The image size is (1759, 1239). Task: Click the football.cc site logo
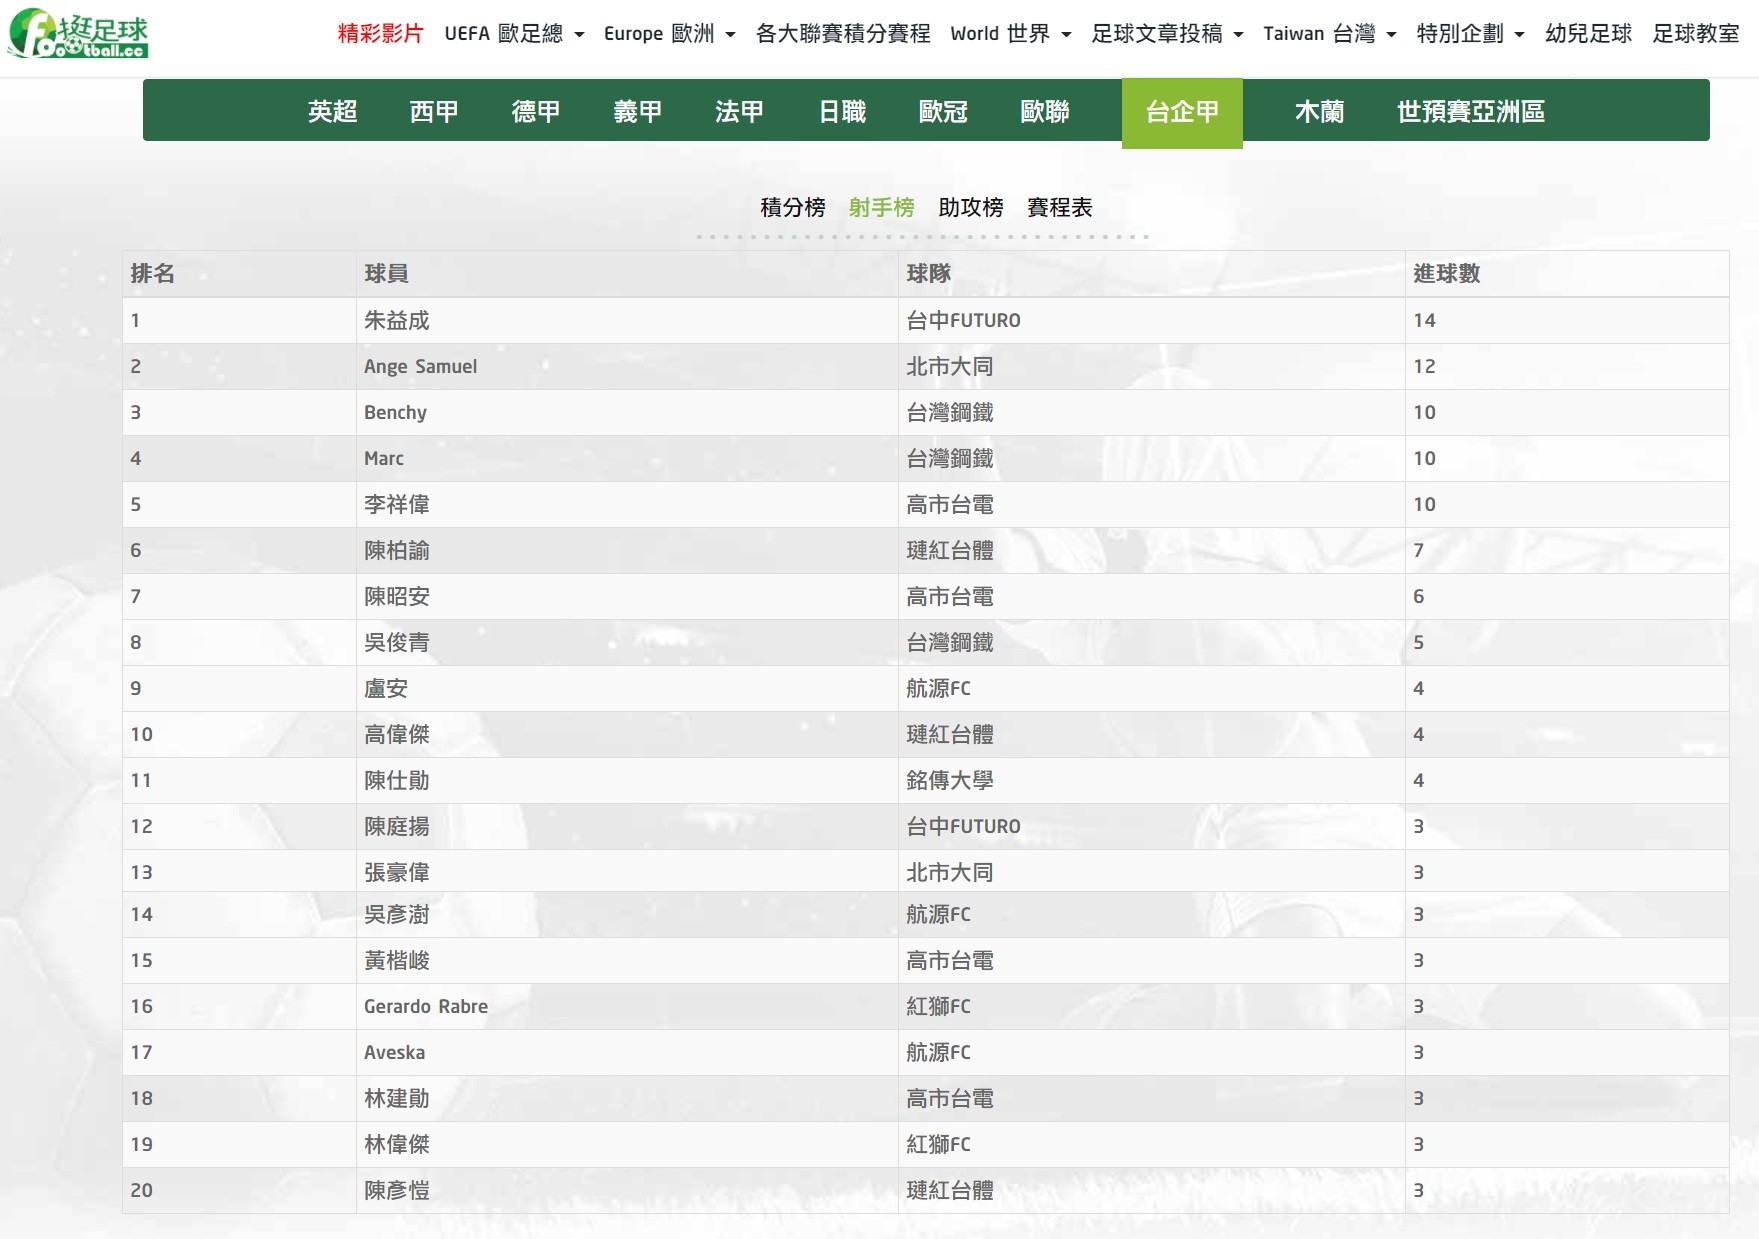point(78,33)
